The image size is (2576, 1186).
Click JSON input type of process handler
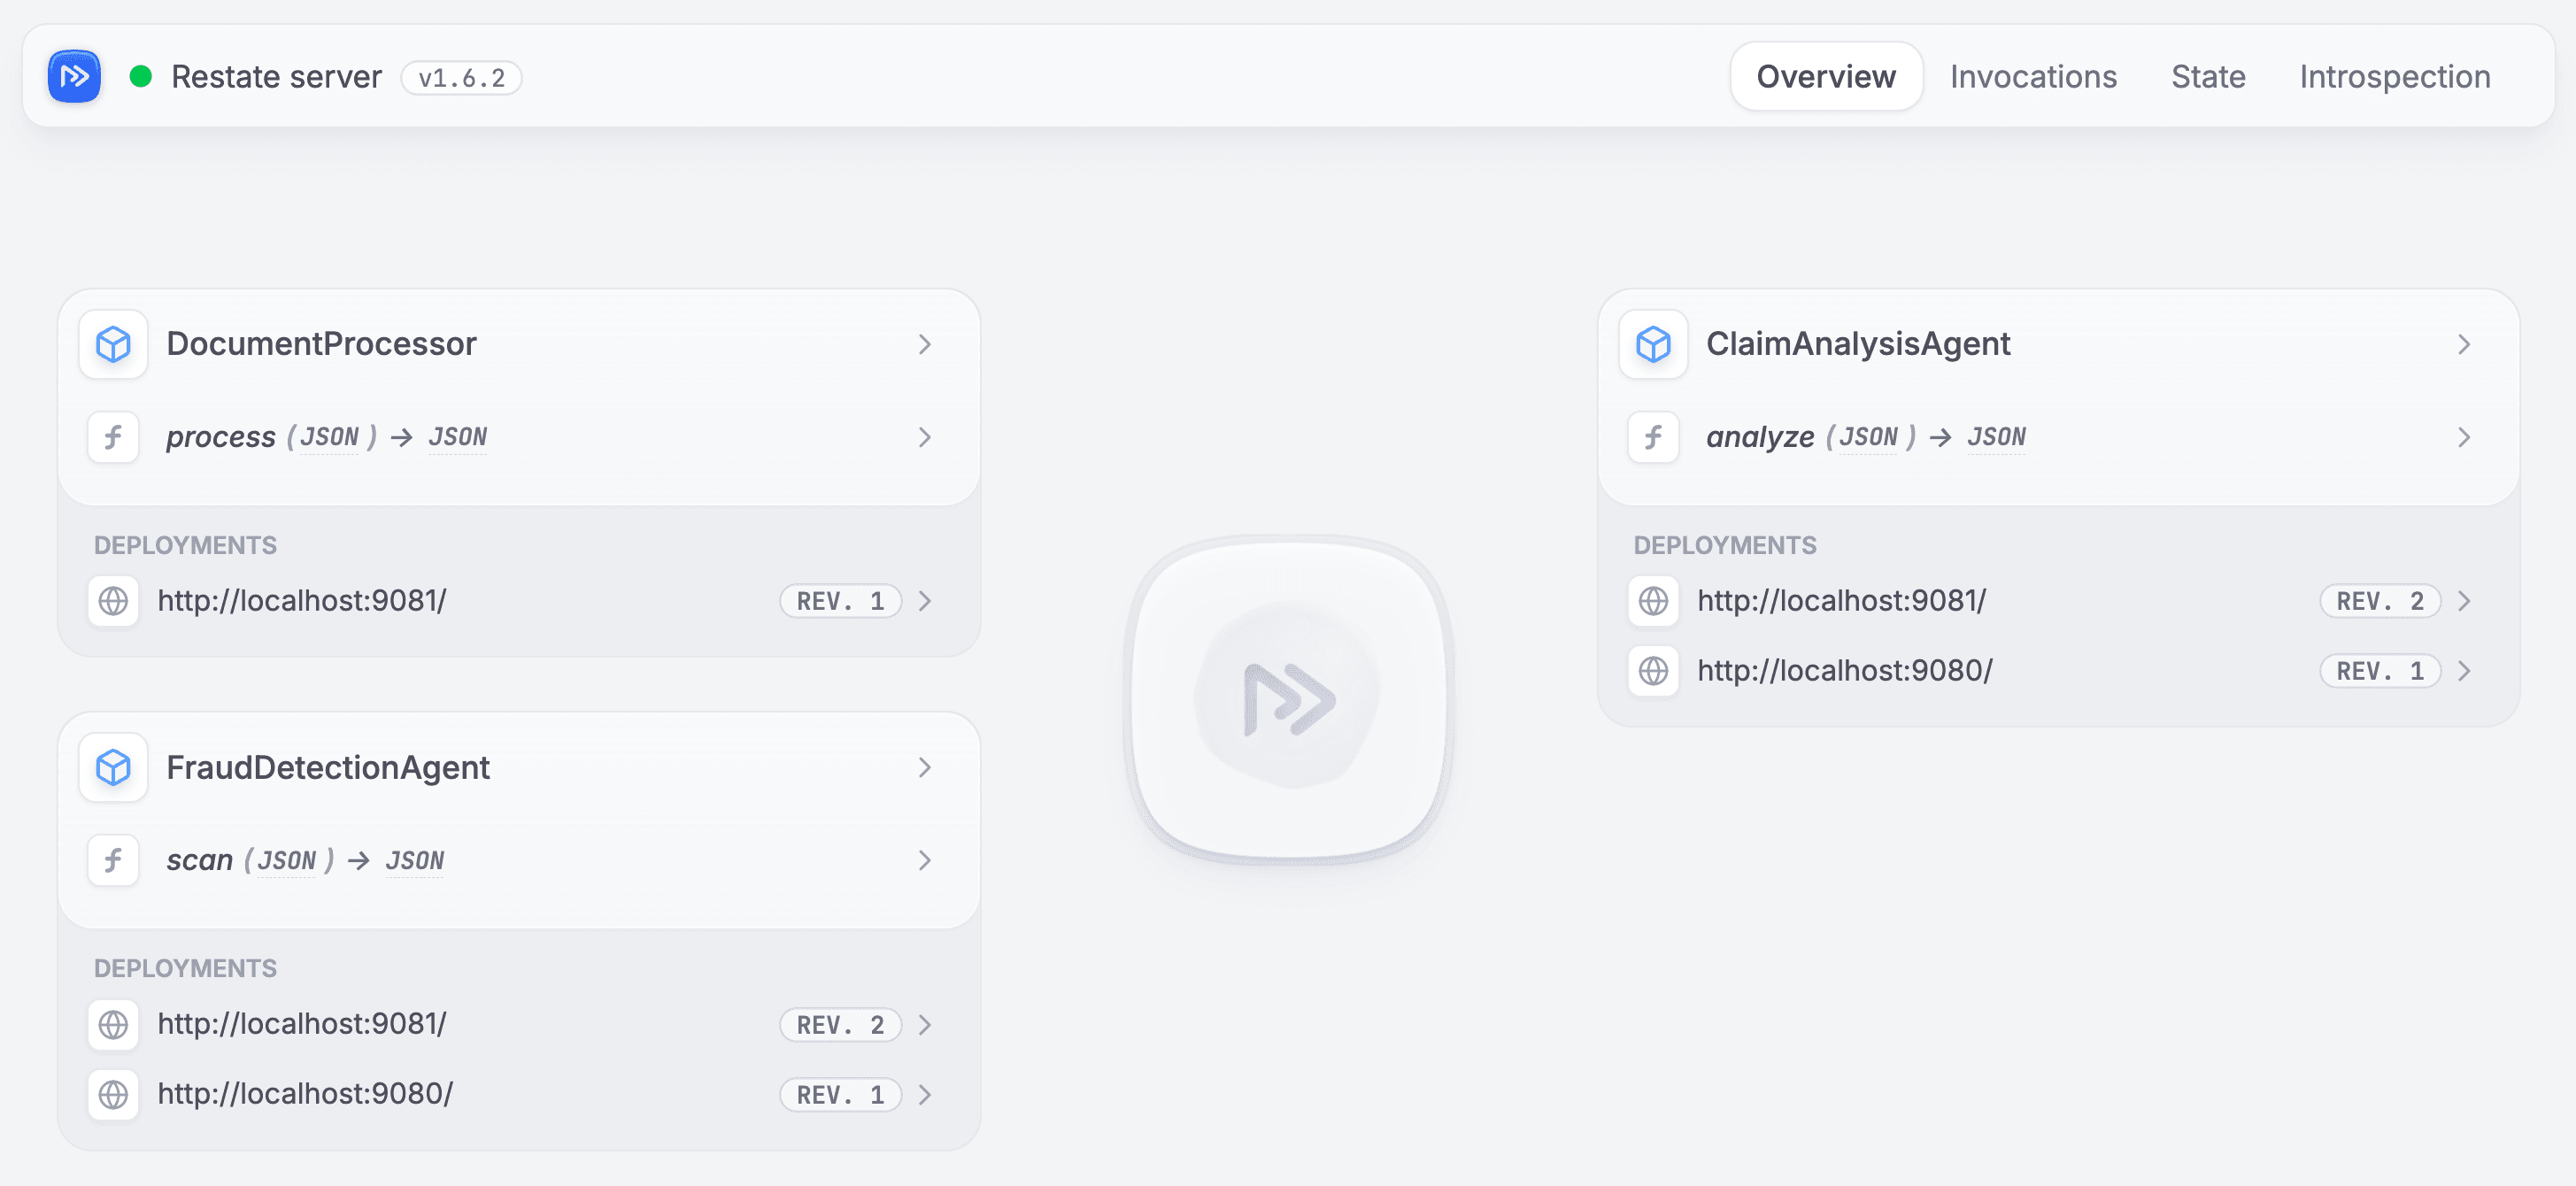329,437
